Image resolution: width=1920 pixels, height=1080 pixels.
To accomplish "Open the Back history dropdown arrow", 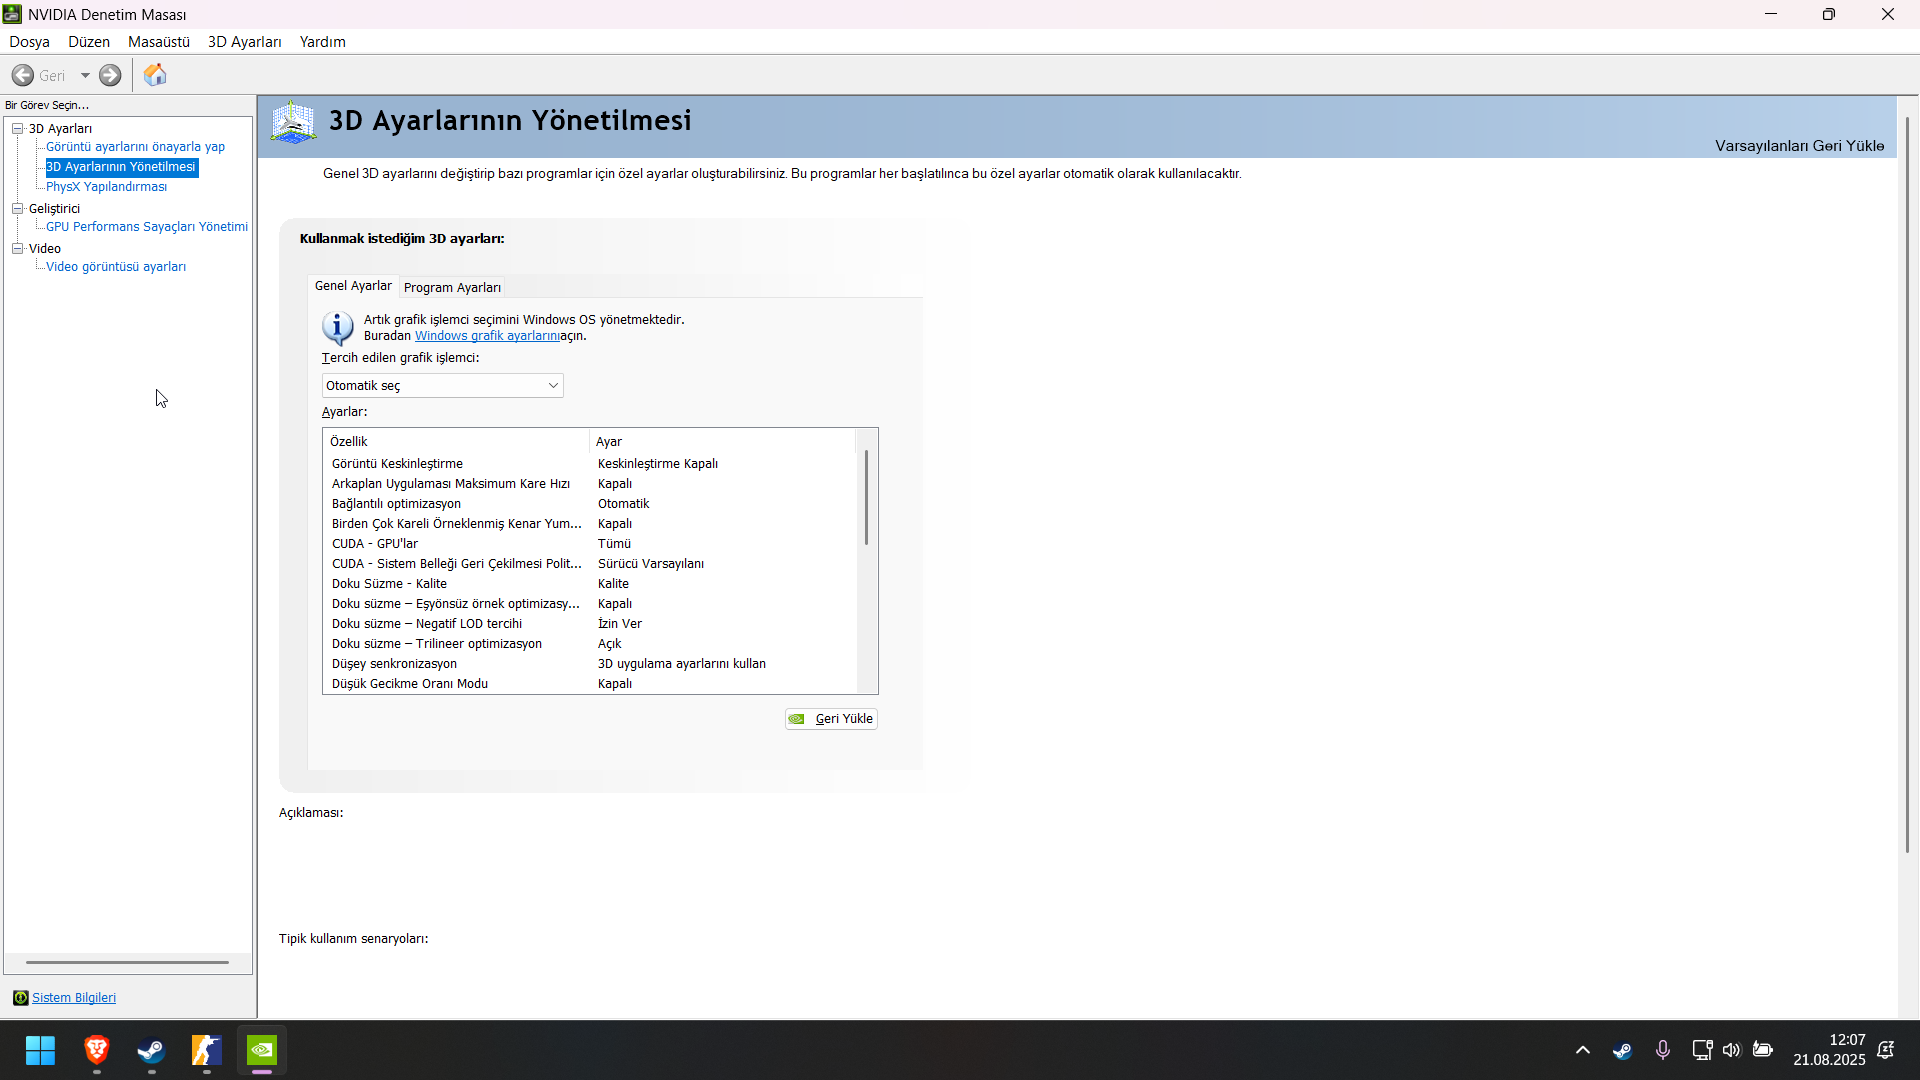I will pyautogui.click(x=85, y=75).
